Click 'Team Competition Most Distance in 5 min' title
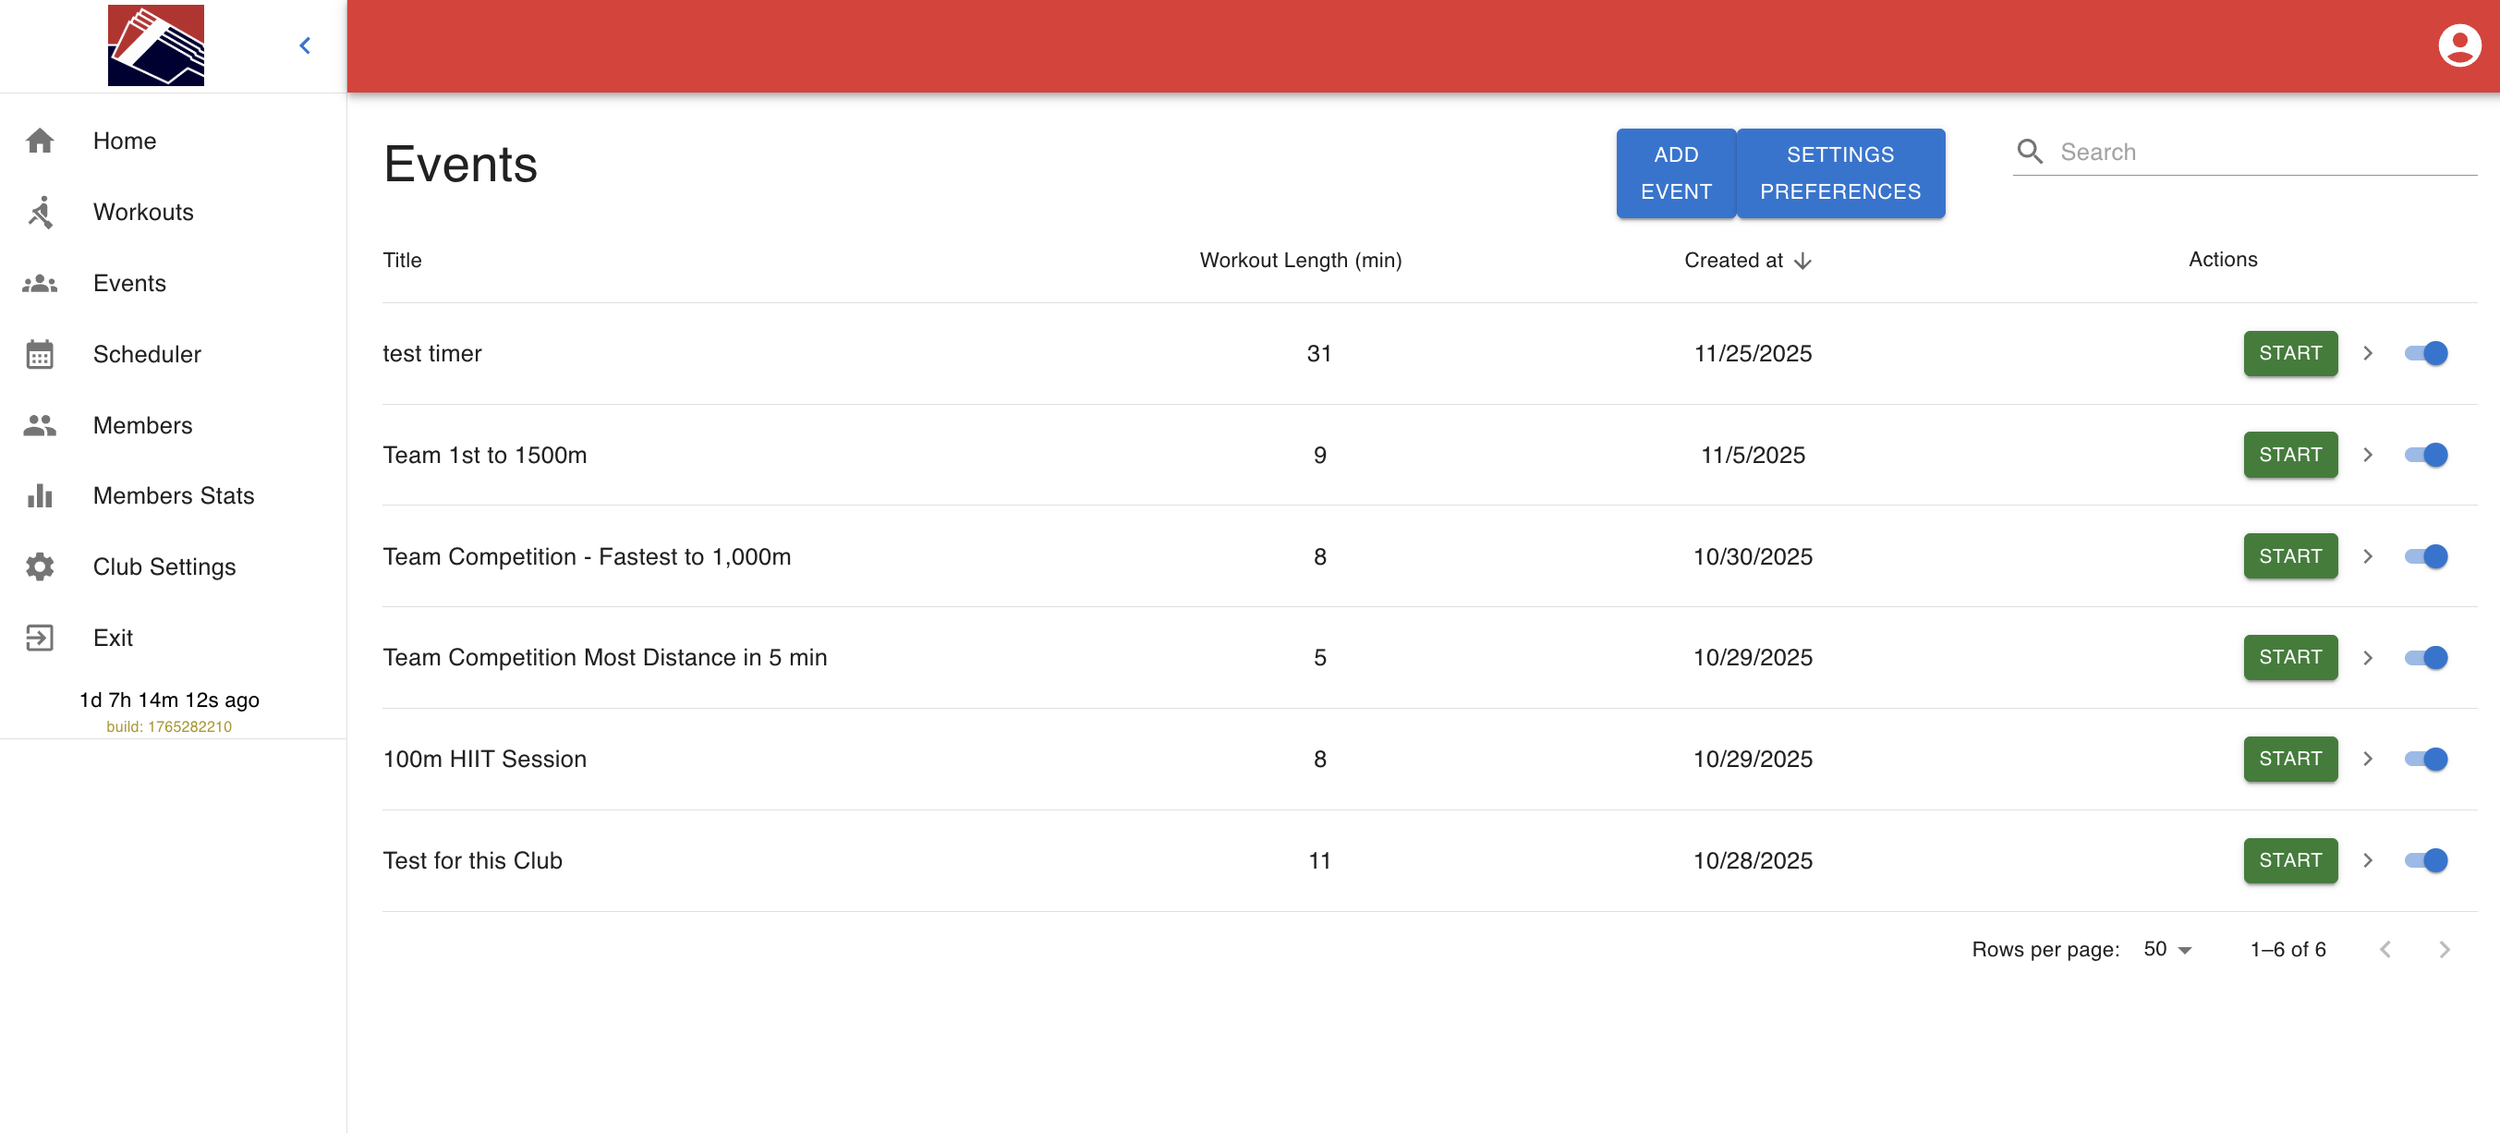 (605, 658)
